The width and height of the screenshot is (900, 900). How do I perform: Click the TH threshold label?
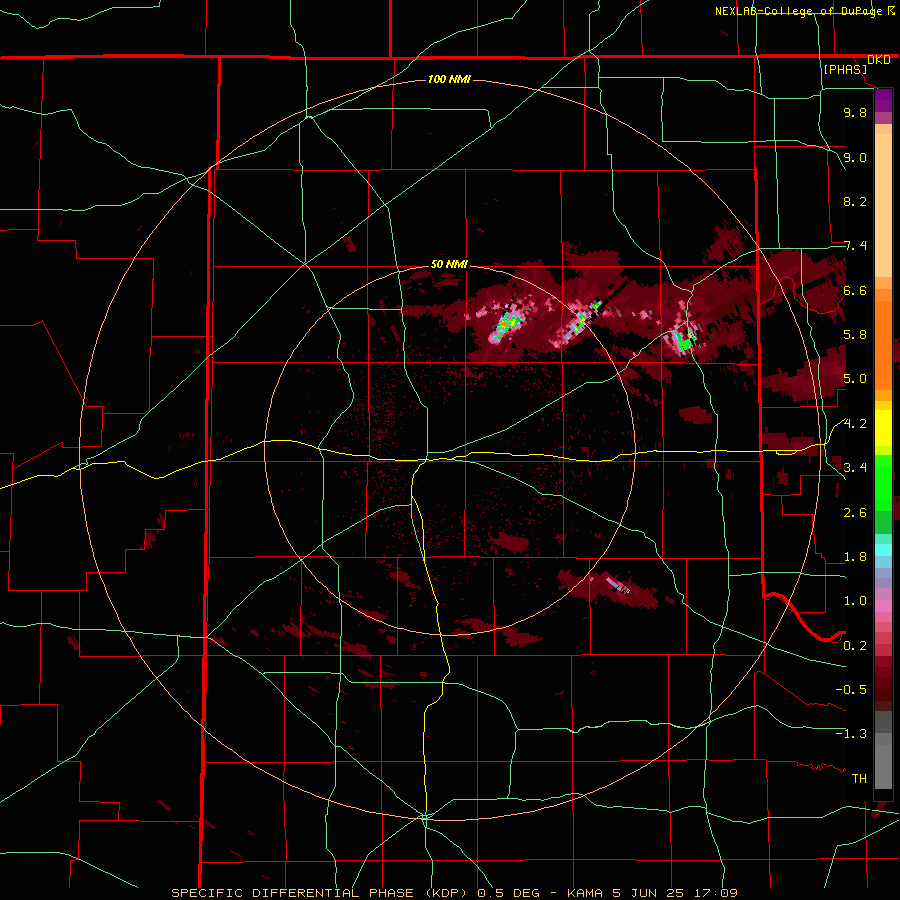tap(859, 779)
